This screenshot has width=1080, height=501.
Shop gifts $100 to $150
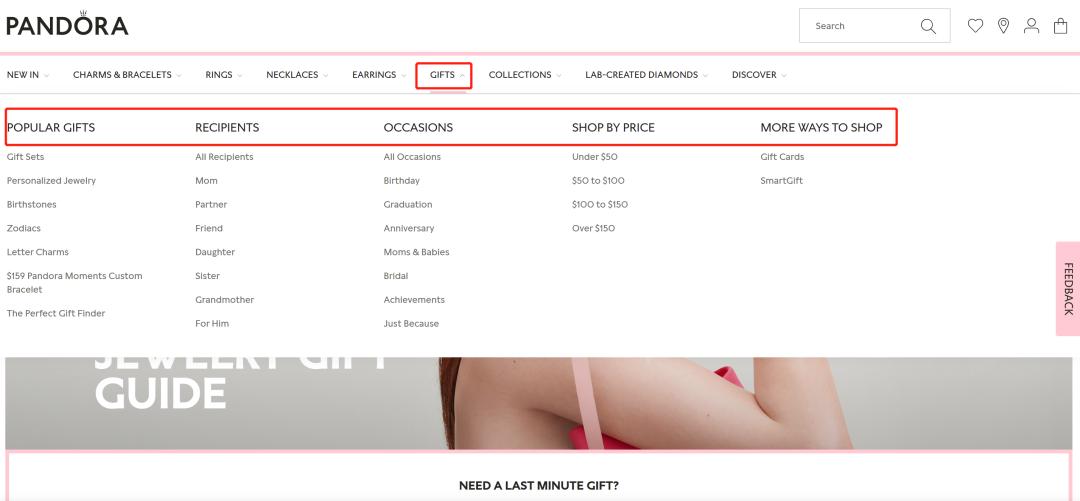(600, 205)
